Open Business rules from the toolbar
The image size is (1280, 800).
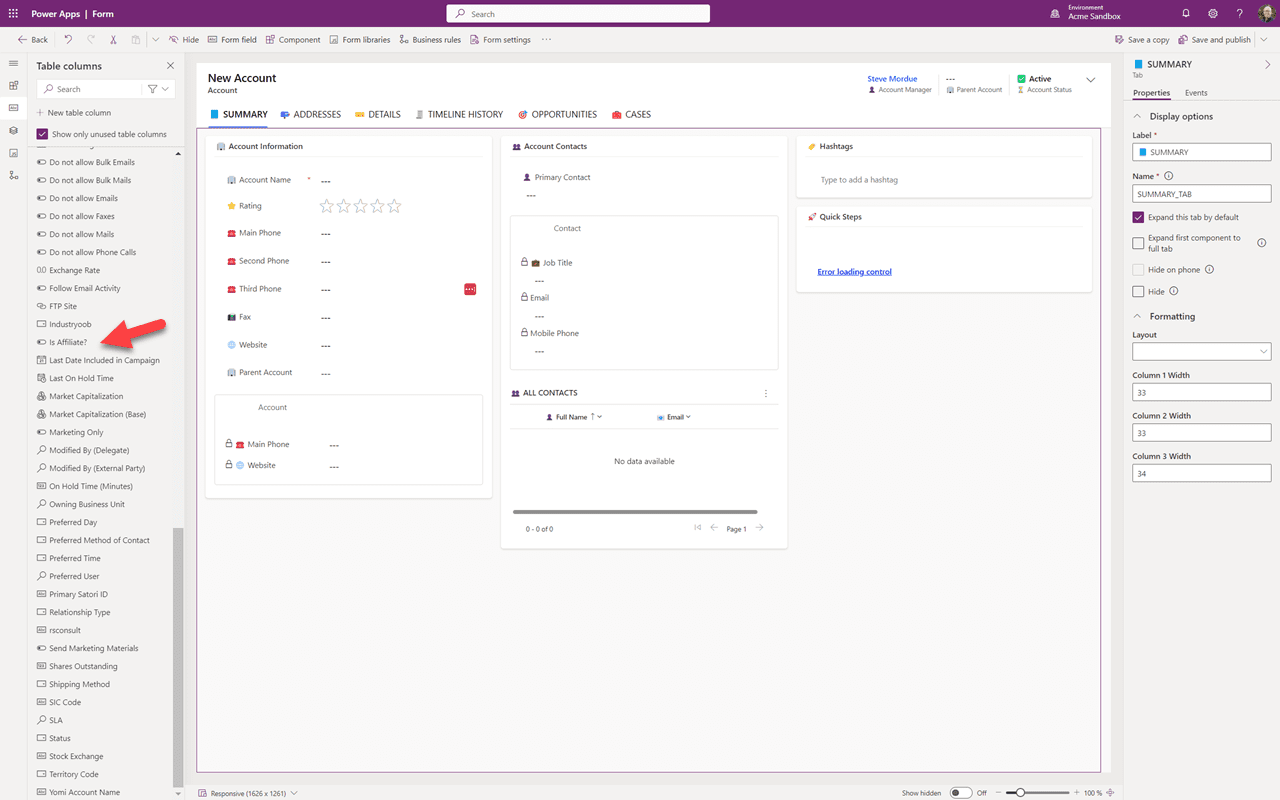click(430, 39)
